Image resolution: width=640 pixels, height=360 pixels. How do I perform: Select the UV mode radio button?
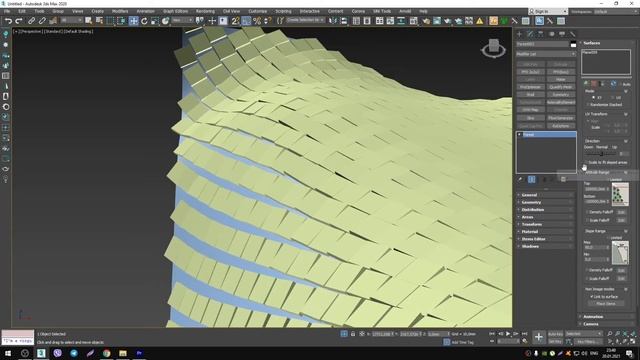pyautogui.click(x=613, y=98)
